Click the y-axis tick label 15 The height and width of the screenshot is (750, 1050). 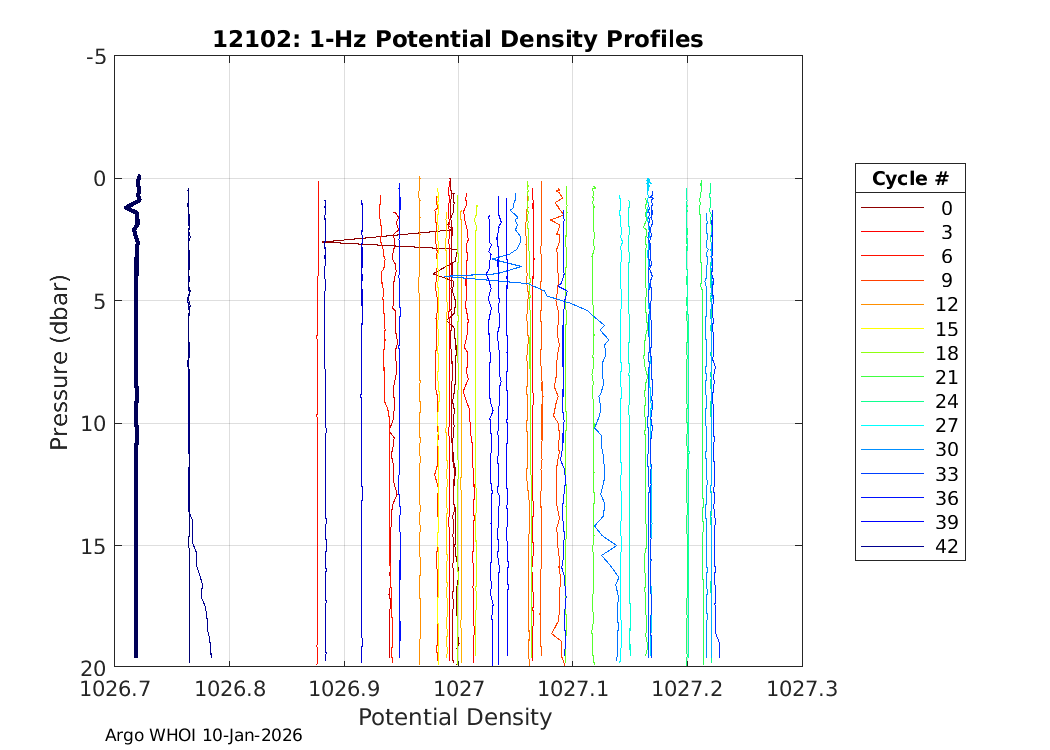click(x=93, y=545)
